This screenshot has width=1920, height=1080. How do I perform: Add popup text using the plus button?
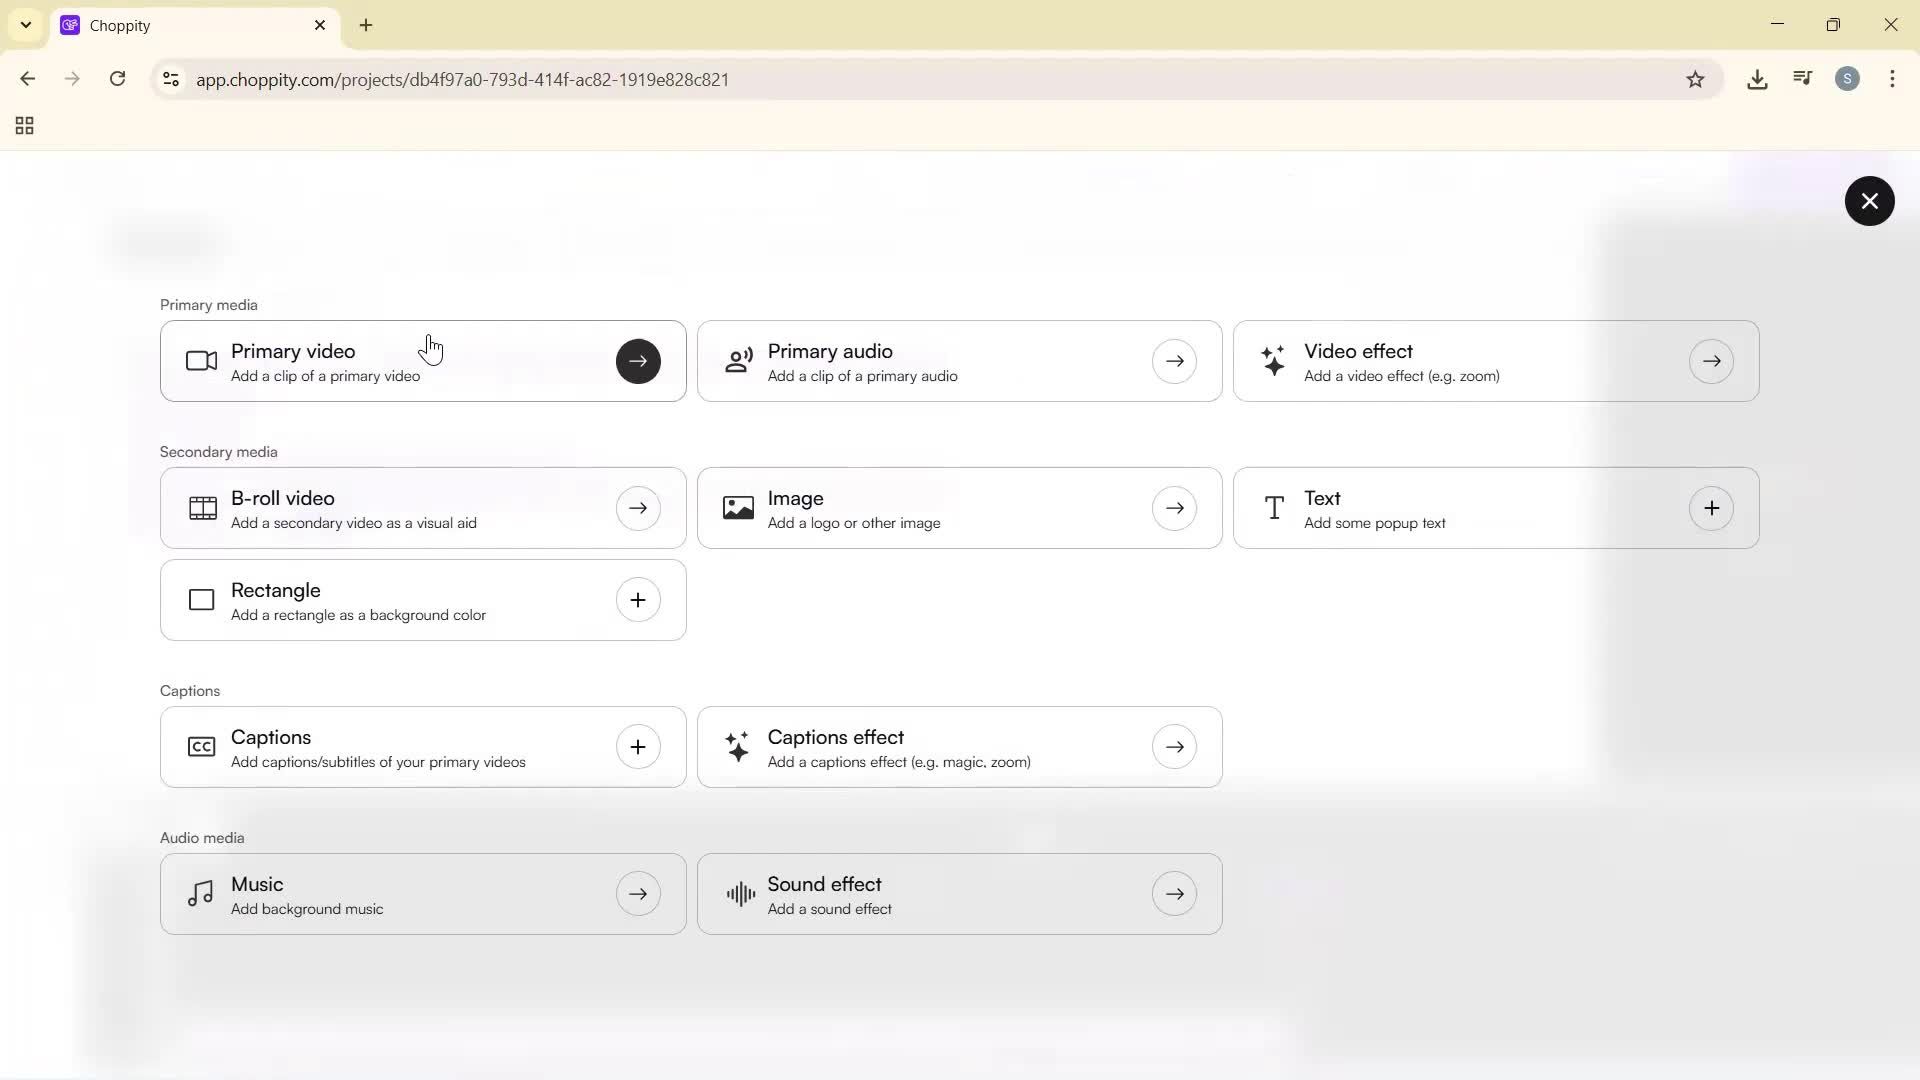(1711, 507)
